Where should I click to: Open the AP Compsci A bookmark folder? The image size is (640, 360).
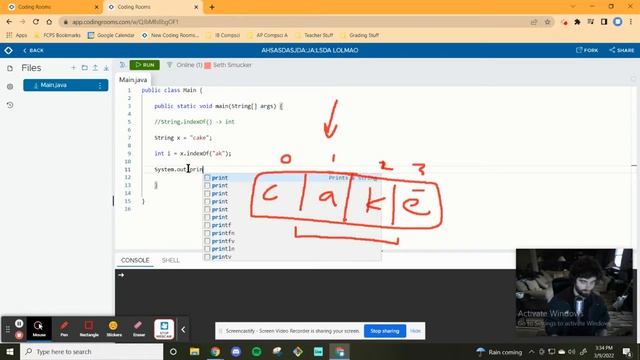click(x=267, y=35)
